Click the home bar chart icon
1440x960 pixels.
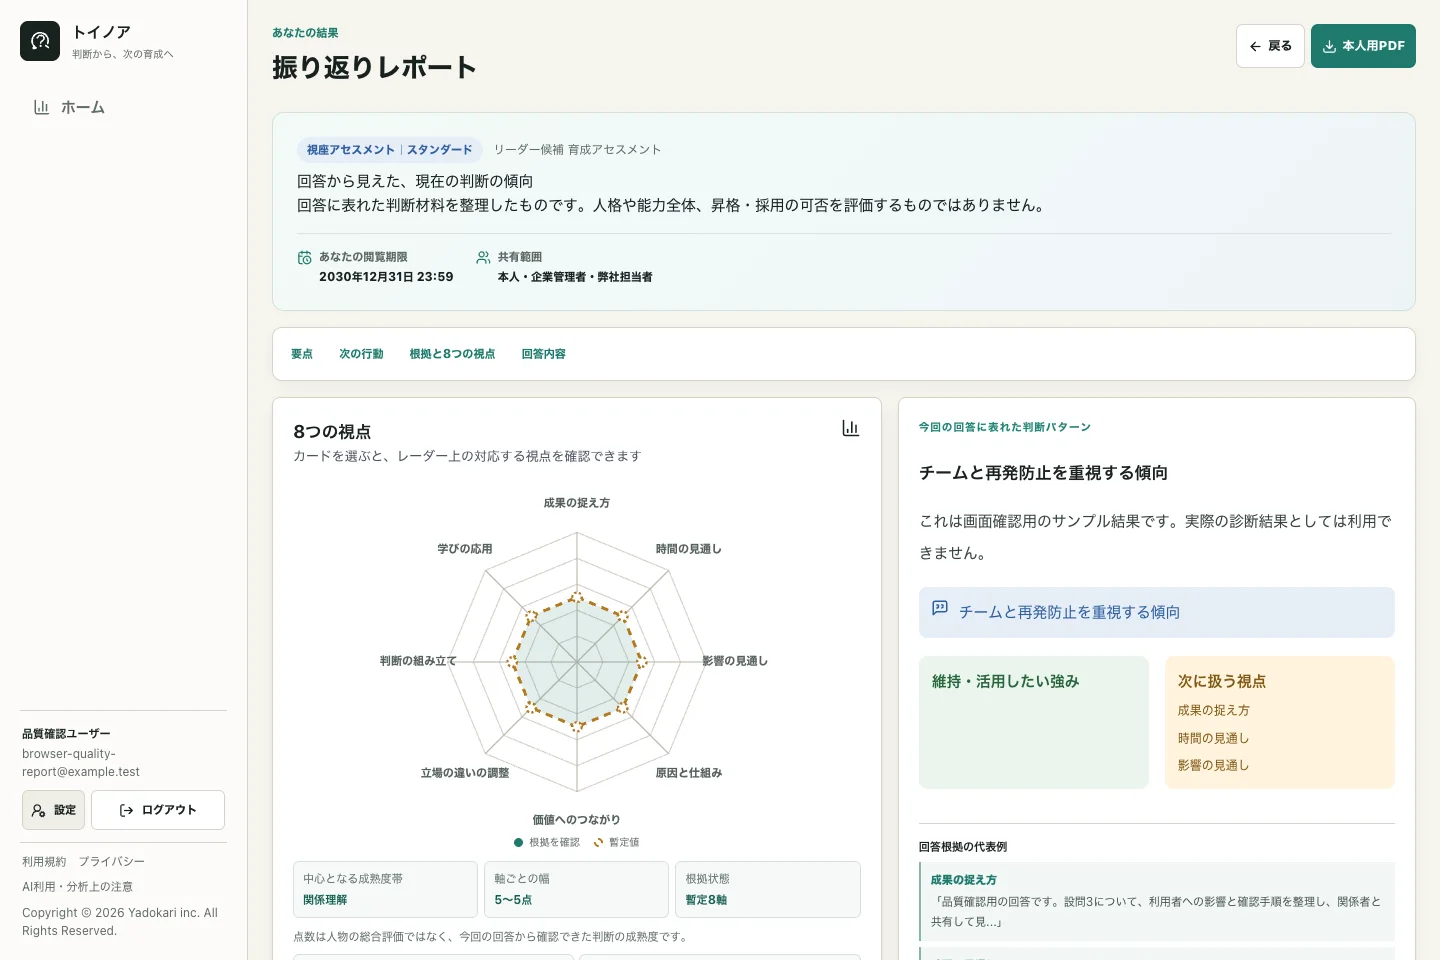point(41,107)
